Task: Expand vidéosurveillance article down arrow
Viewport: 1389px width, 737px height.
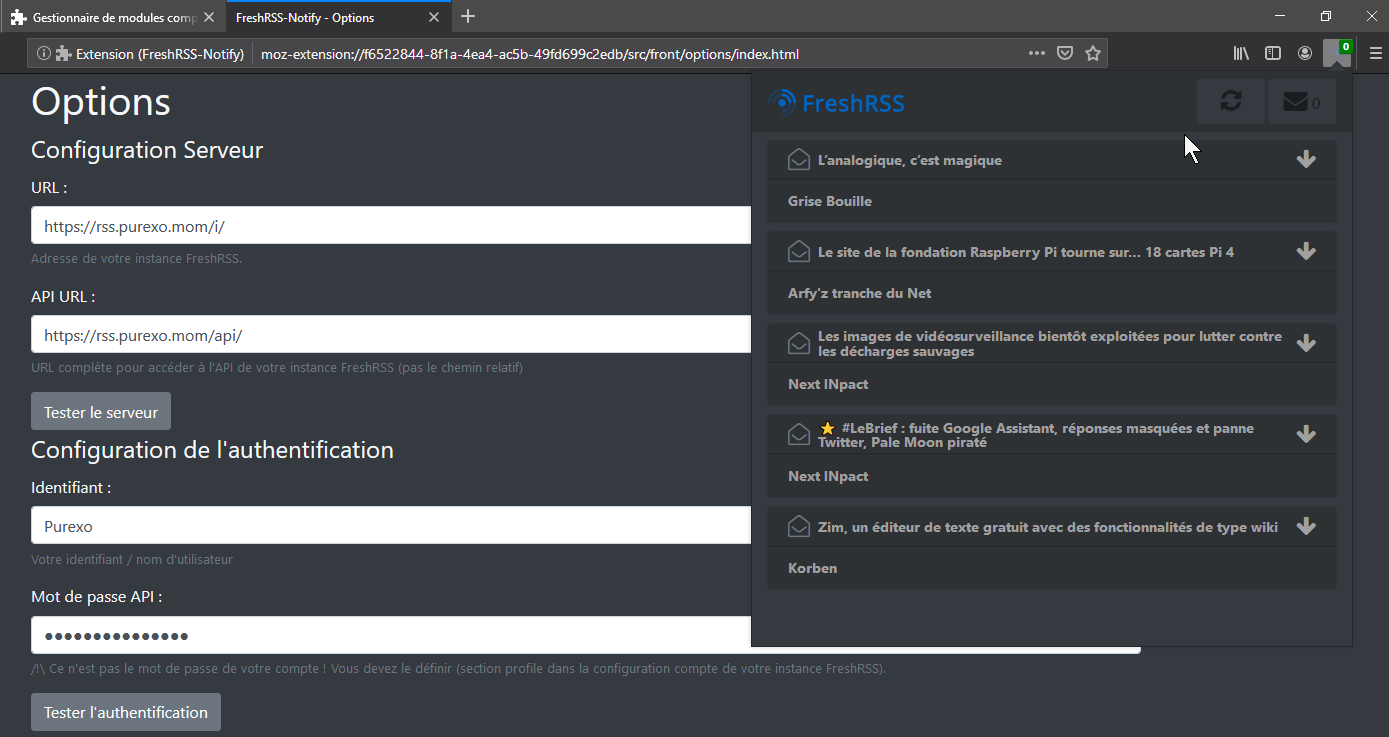Action: (x=1306, y=343)
